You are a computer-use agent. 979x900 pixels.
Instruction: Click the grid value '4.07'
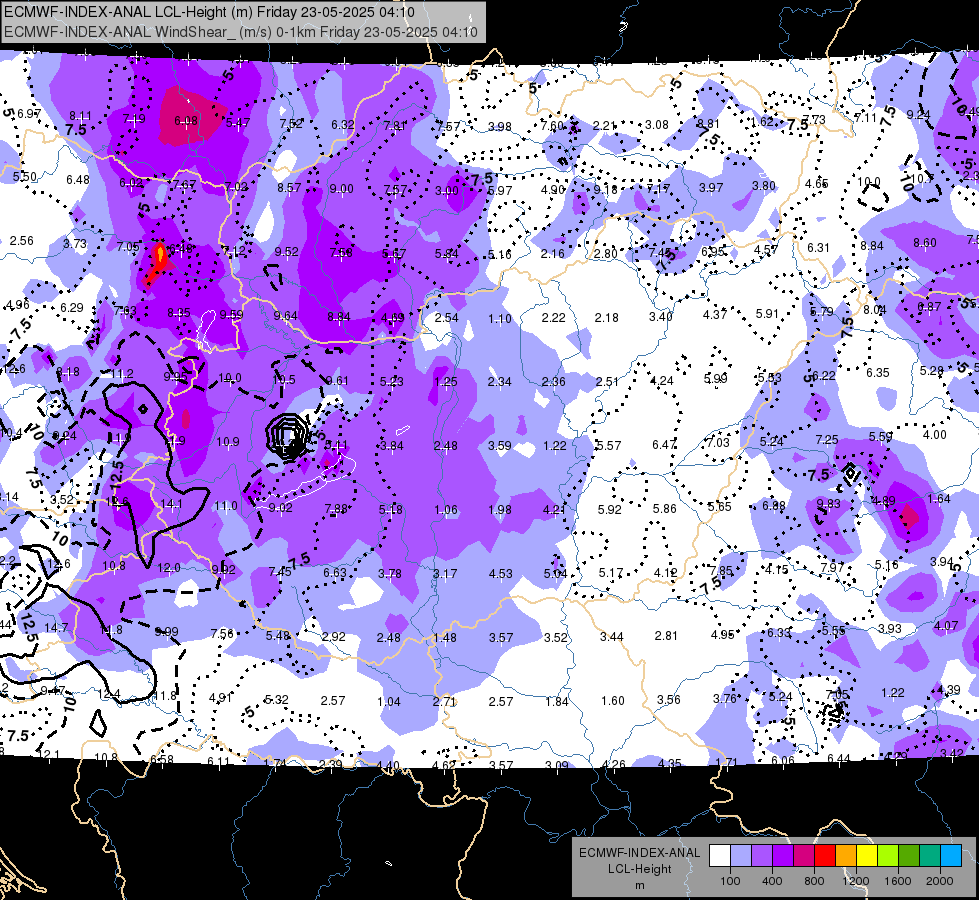(x=946, y=625)
